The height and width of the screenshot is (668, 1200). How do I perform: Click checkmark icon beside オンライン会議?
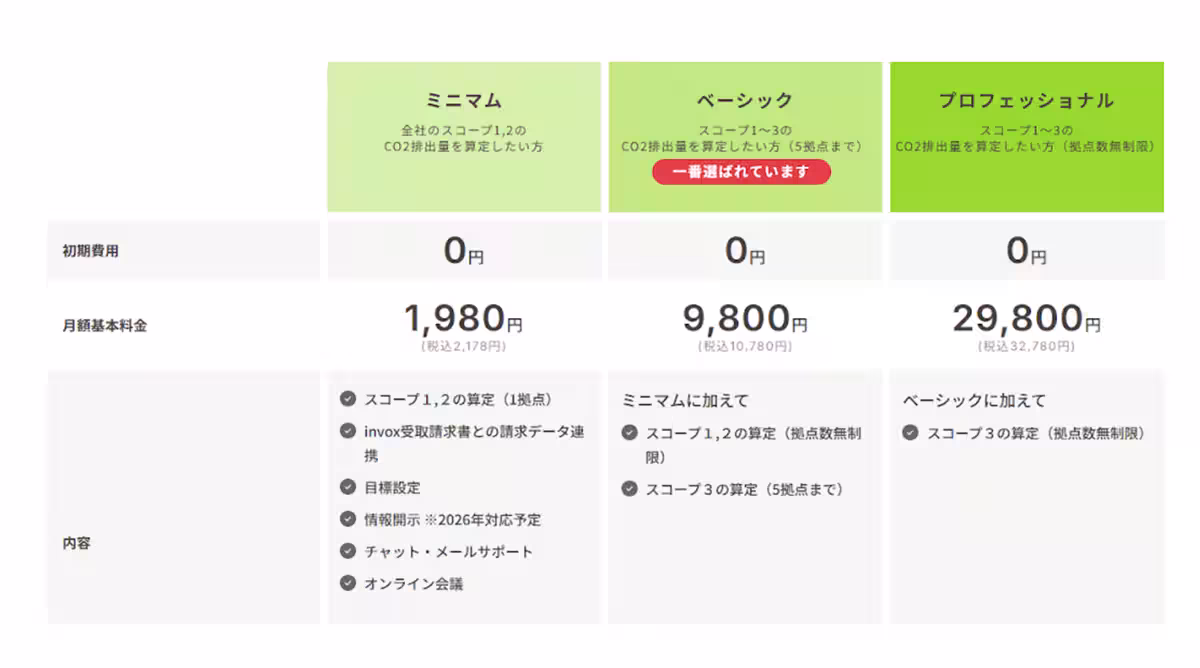point(348,583)
